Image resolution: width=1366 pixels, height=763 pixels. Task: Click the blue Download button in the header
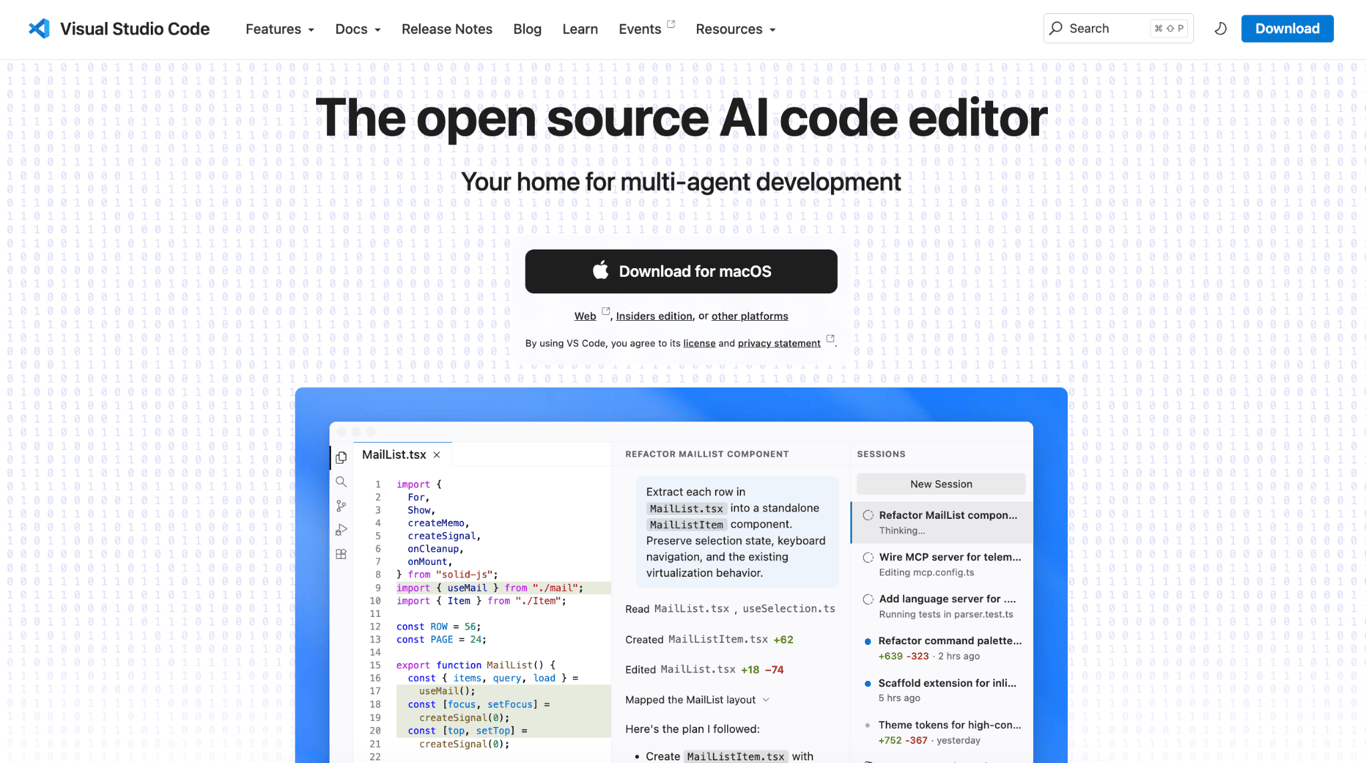point(1287,29)
